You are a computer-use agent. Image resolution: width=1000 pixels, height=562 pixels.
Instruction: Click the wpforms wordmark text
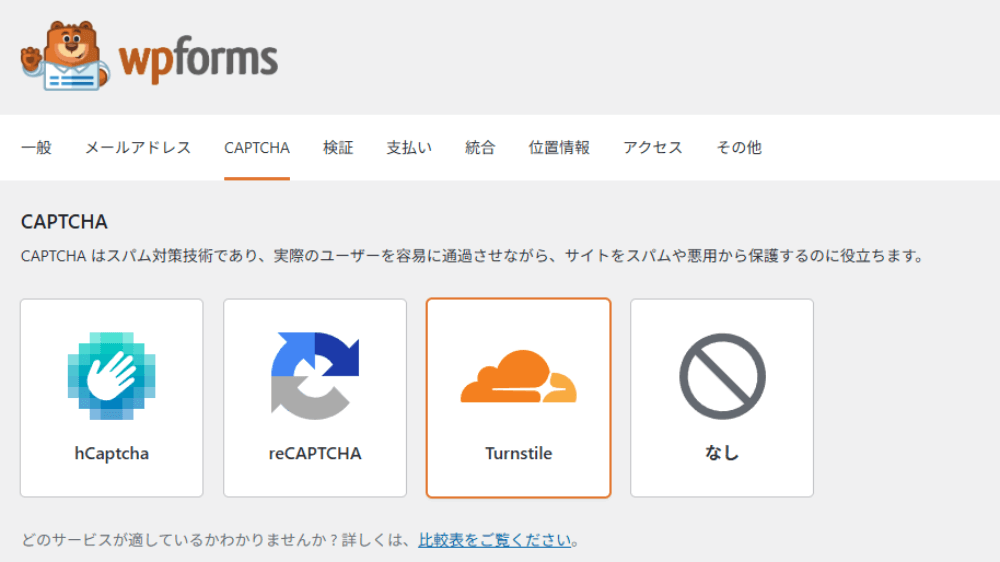point(198,59)
